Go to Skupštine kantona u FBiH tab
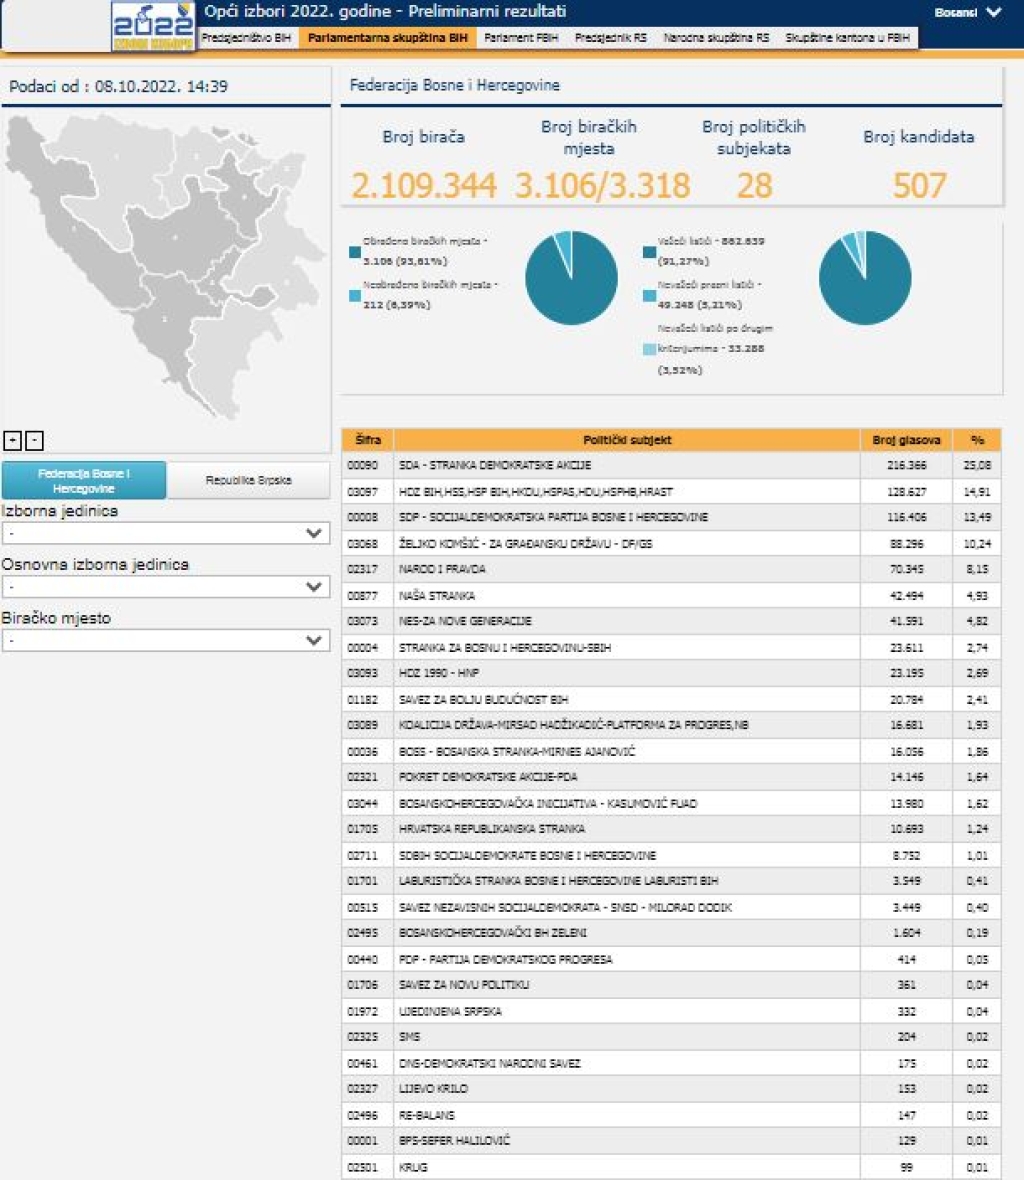 847,38
